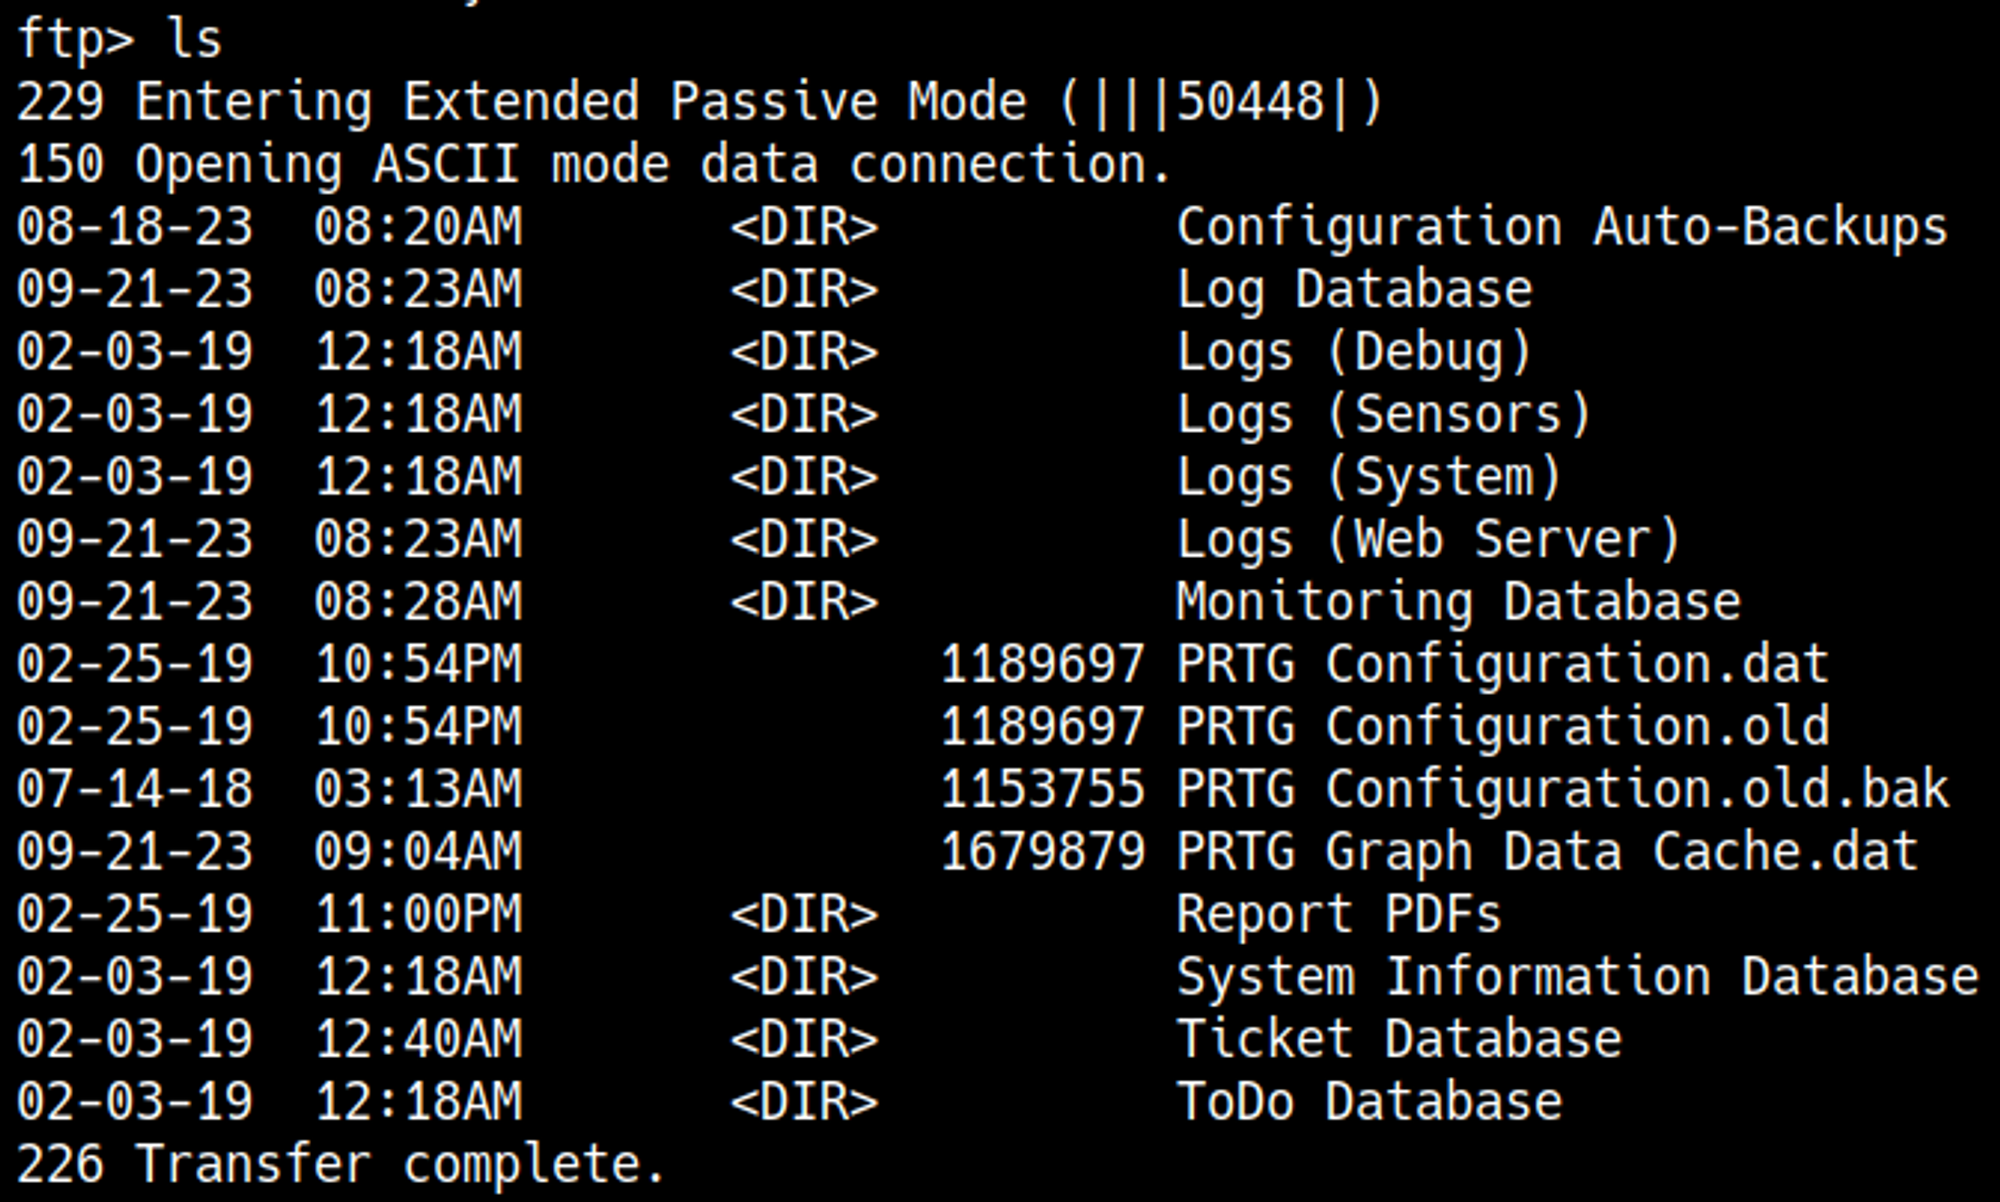Image resolution: width=2000 pixels, height=1202 pixels.
Task: Click the "Monitoring Database" directory name
Action: click(1458, 602)
